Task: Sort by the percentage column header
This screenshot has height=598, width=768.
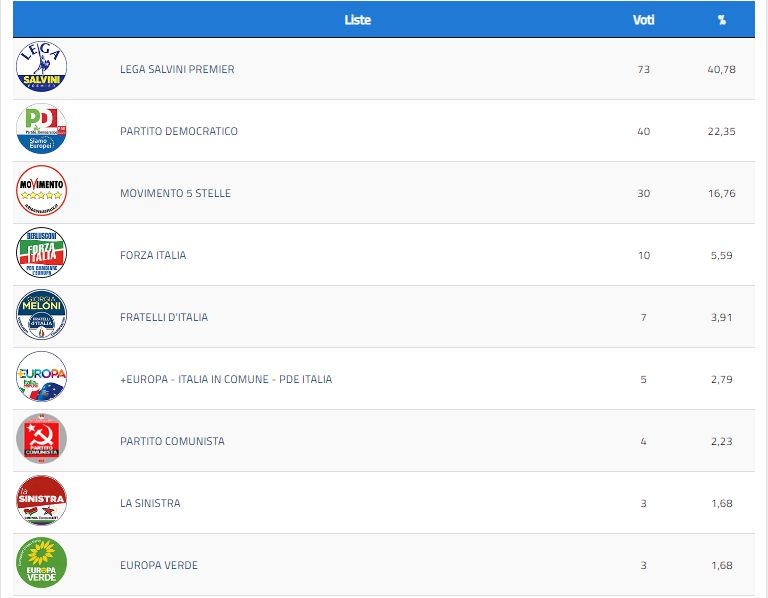Action: click(721, 20)
